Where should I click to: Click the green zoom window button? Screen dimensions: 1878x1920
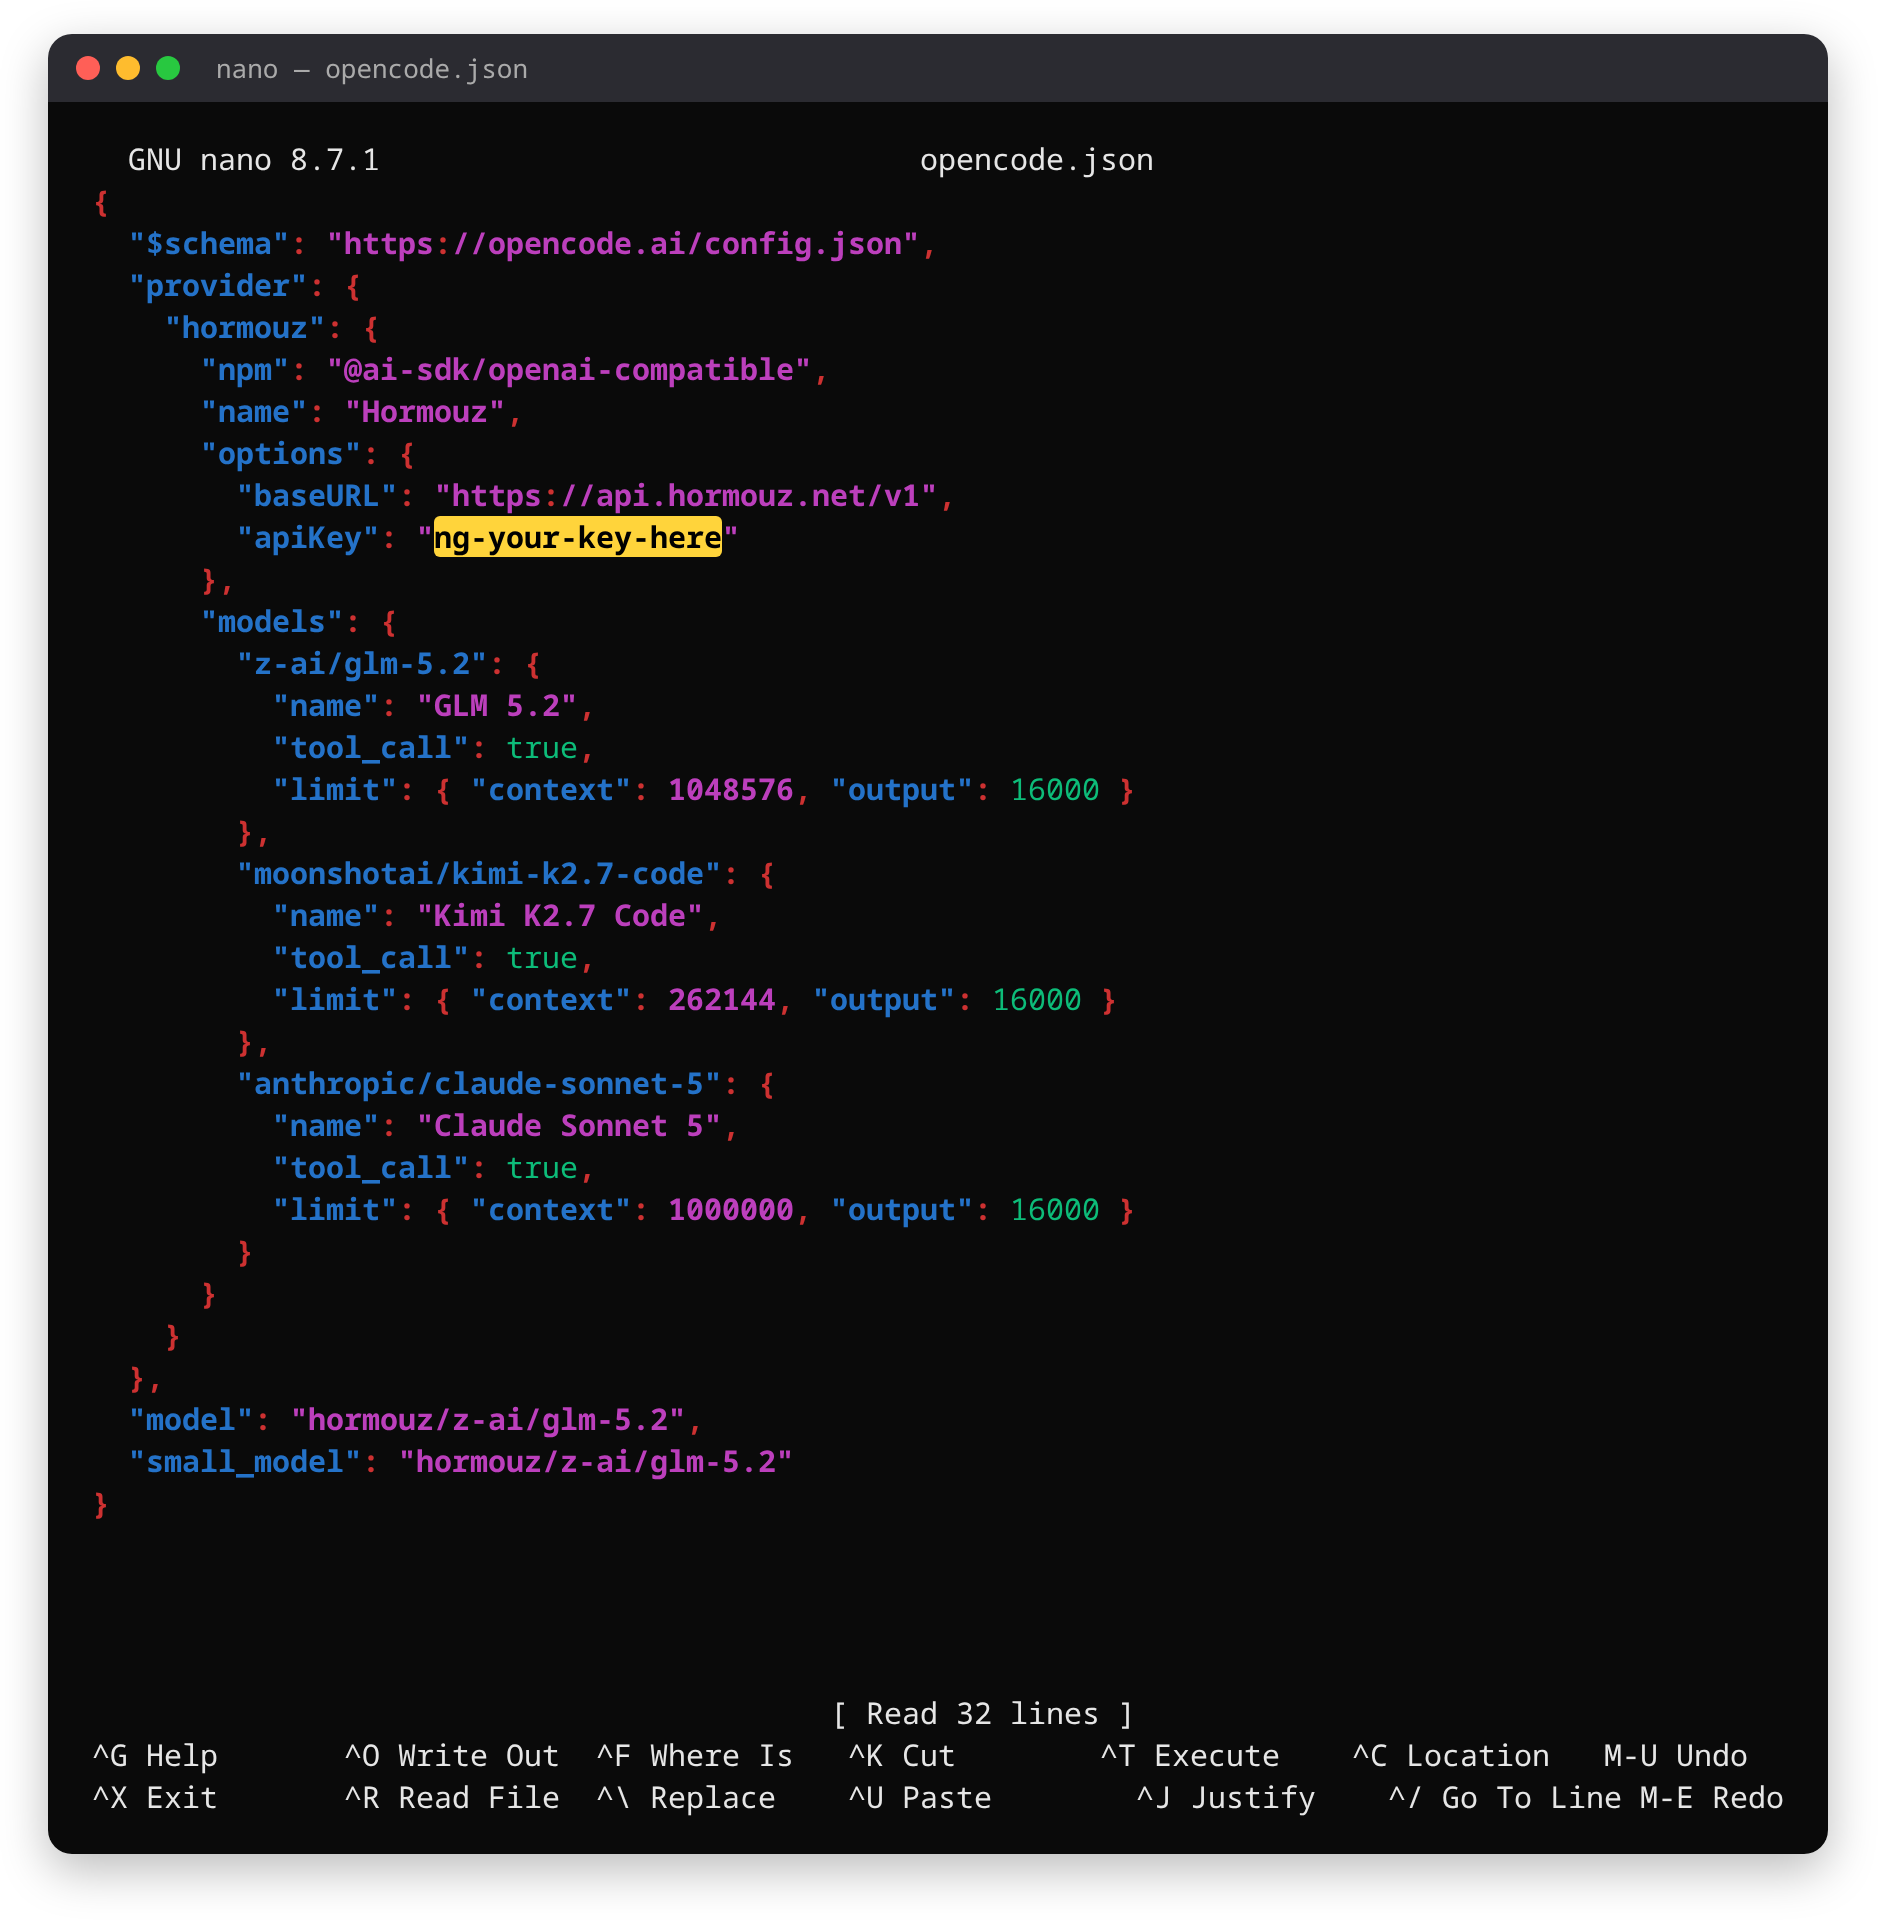pos(168,68)
